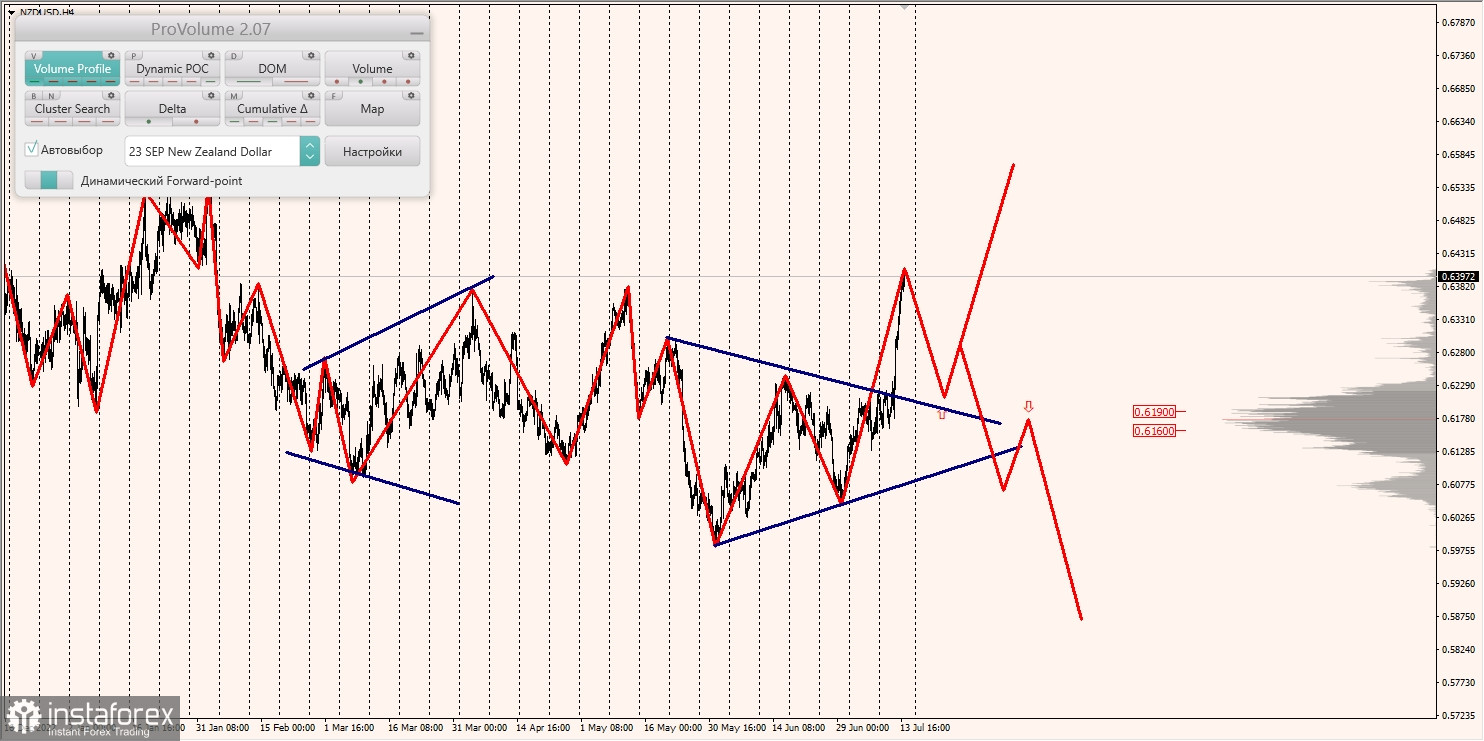Click the NZDUSD,H4 chart symbol label

pos(47,12)
